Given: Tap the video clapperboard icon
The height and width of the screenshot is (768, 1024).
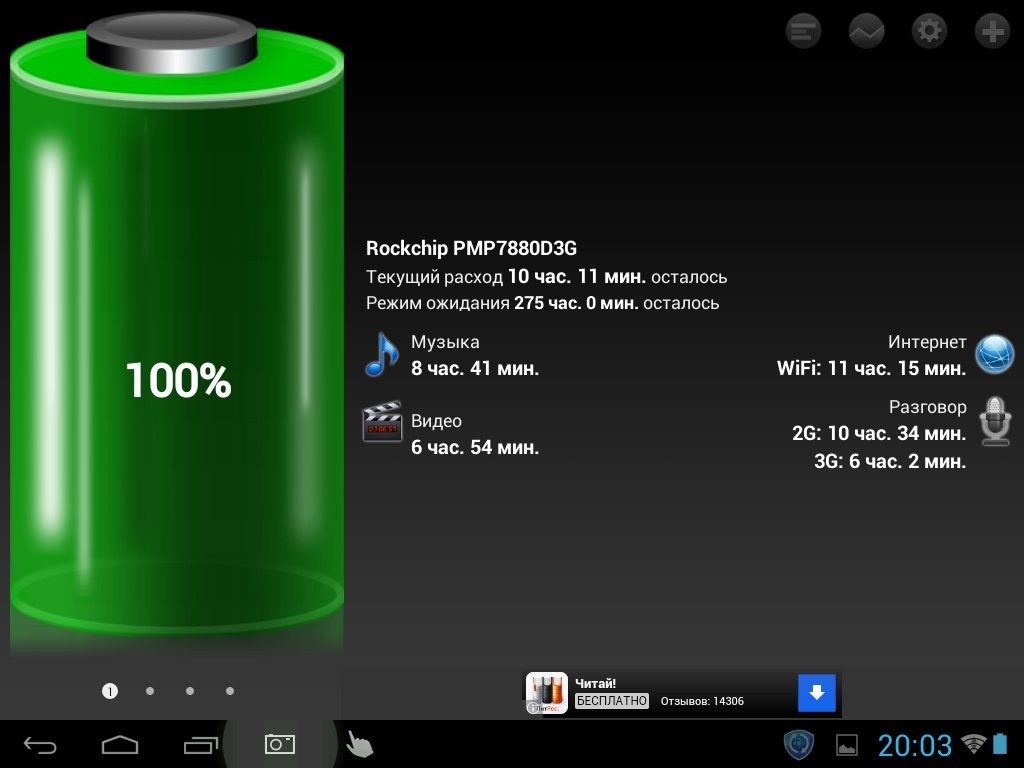Looking at the screenshot, I should tap(381, 422).
